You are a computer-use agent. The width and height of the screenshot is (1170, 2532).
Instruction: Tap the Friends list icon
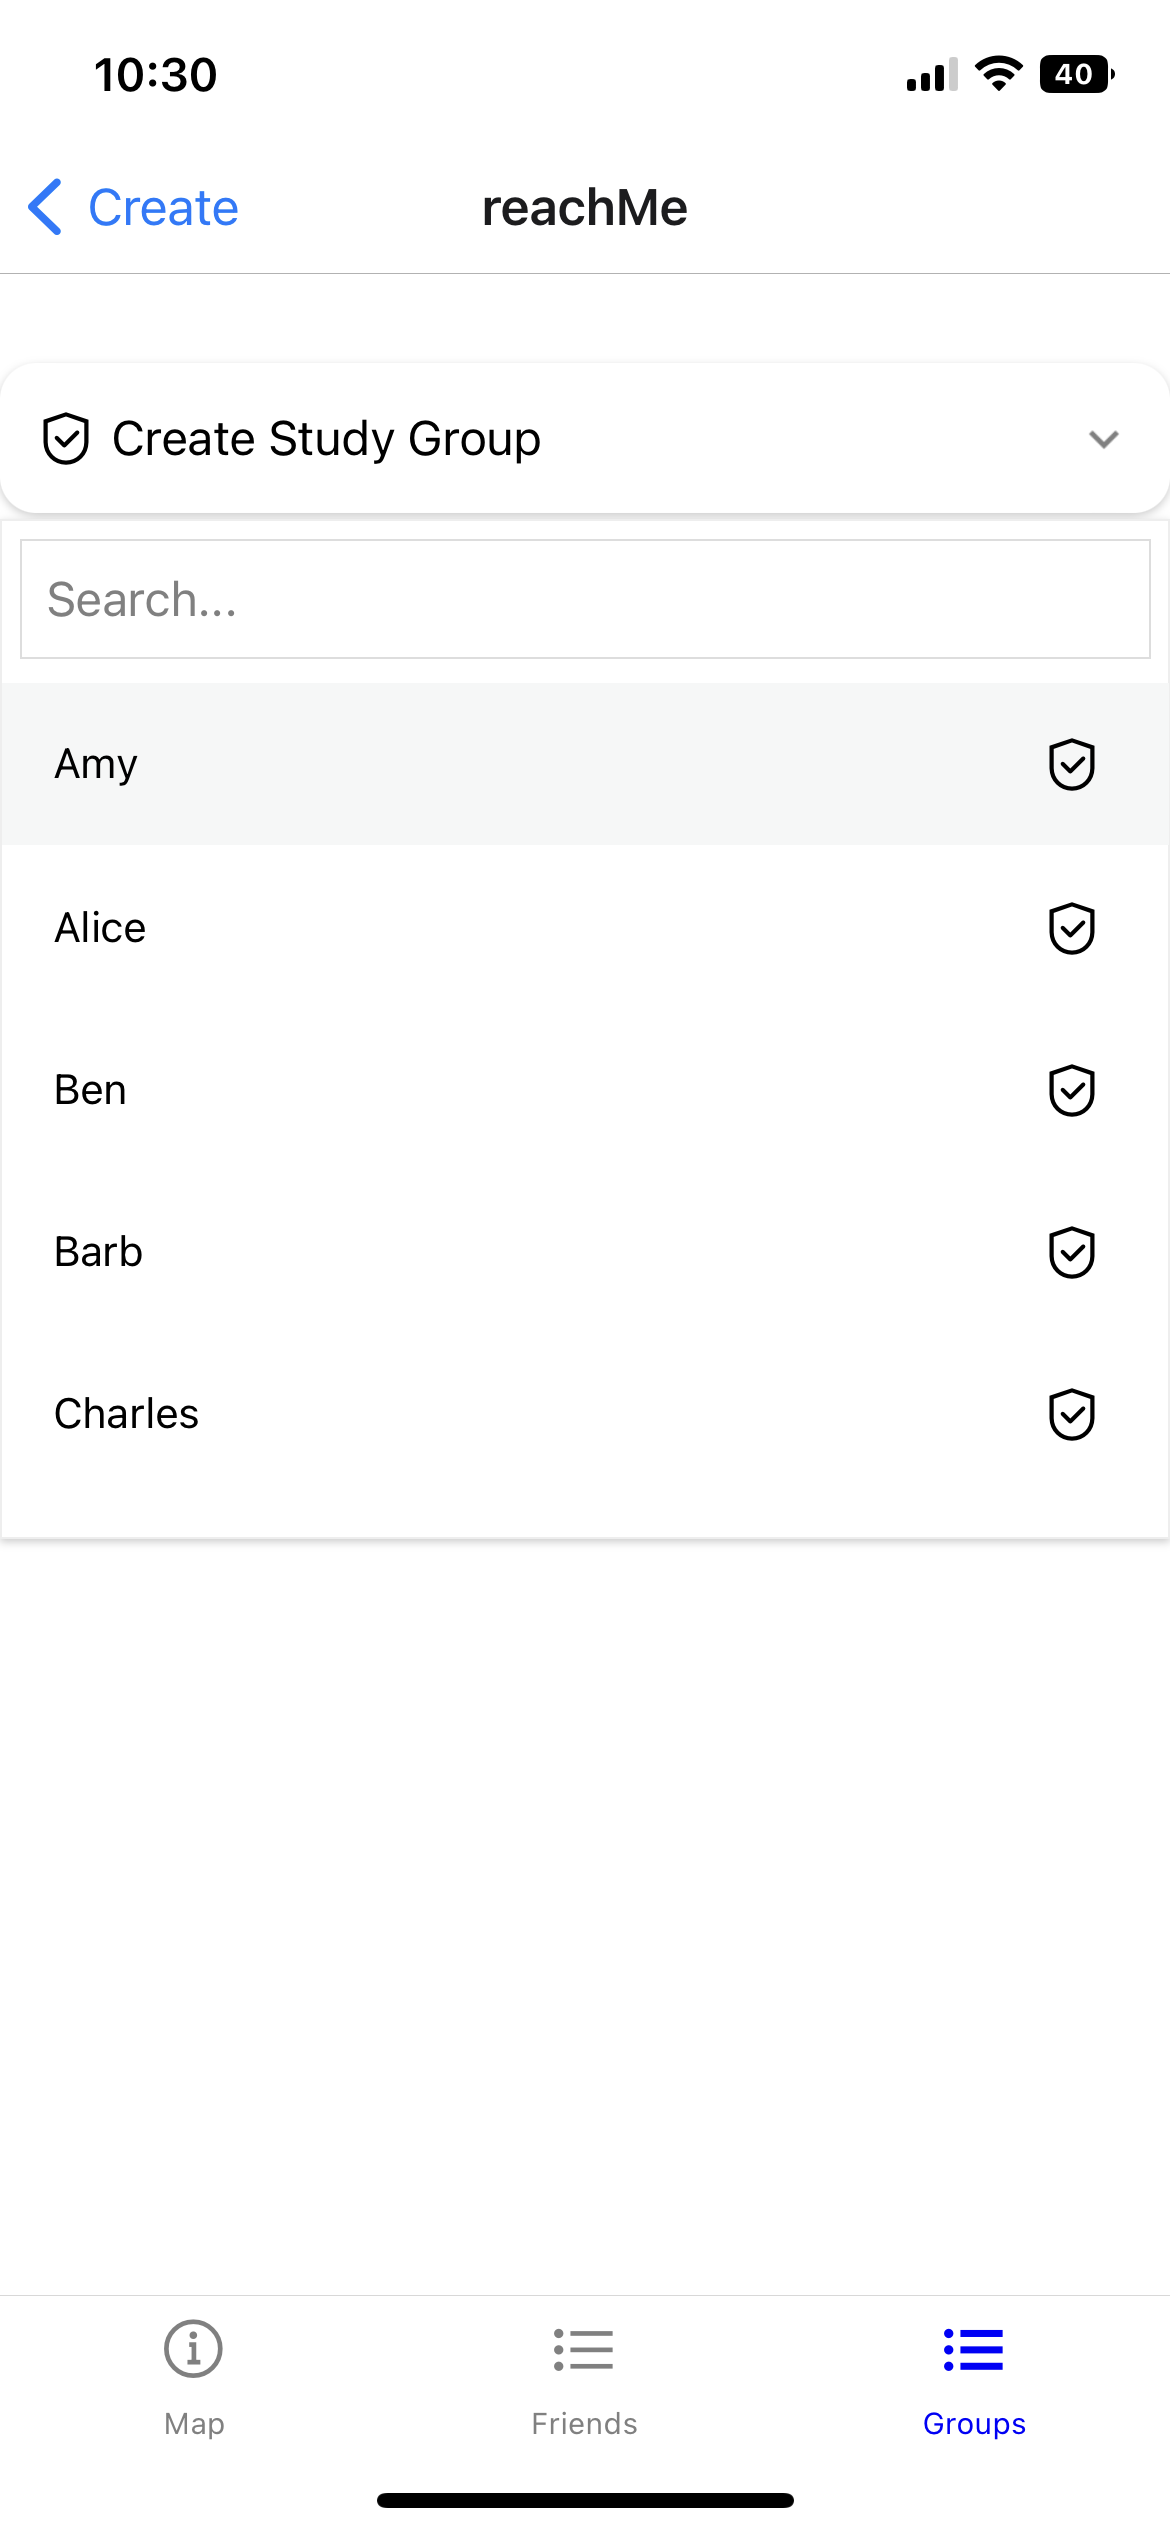(584, 2349)
